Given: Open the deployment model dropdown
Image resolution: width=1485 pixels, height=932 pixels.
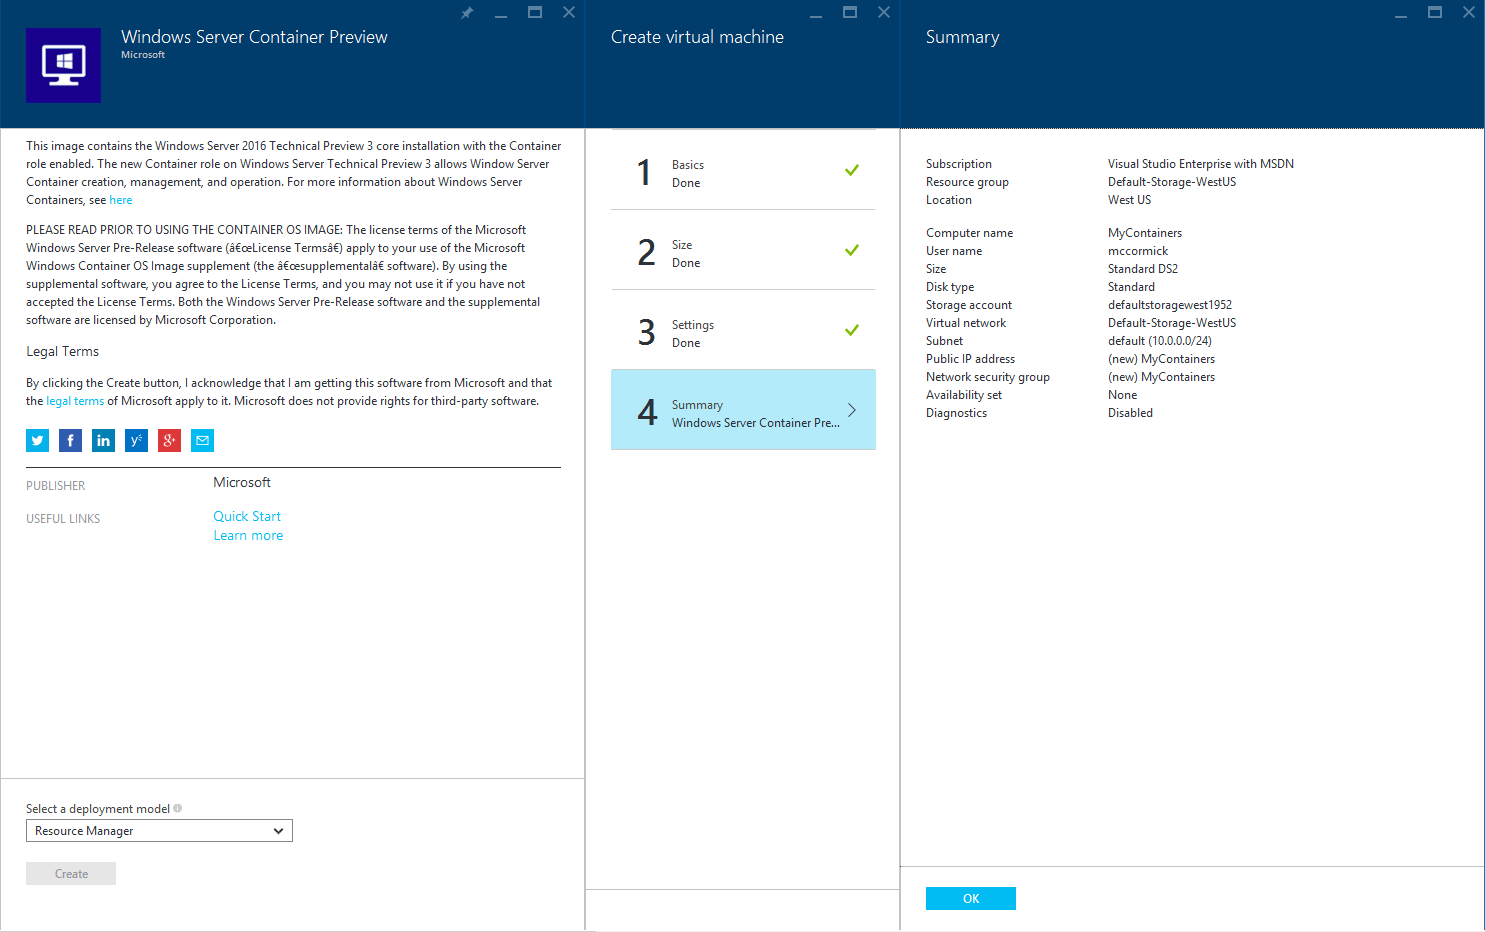Looking at the screenshot, I should pos(159,831).
